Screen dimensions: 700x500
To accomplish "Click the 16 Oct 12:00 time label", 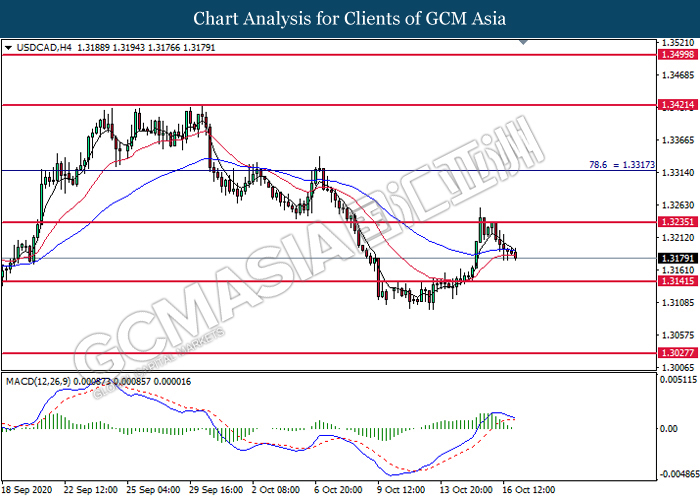I will 529,490.
